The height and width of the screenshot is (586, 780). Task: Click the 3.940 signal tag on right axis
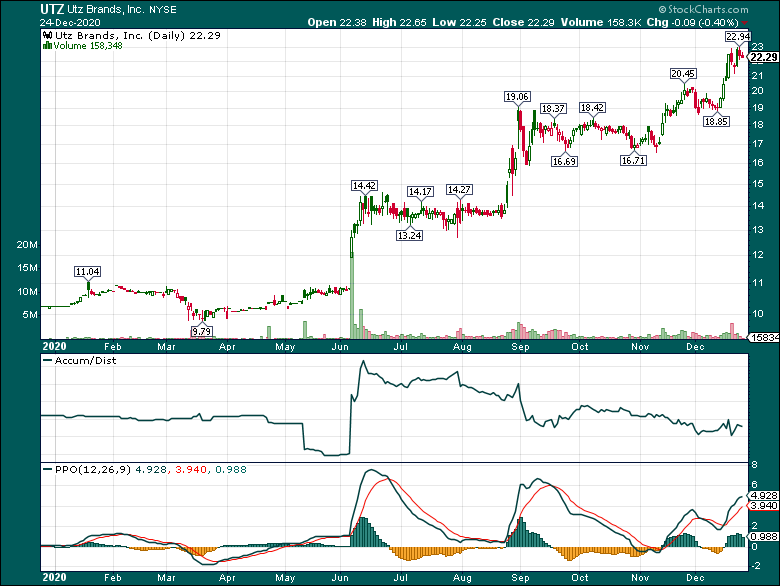click(x=764, y=505)
